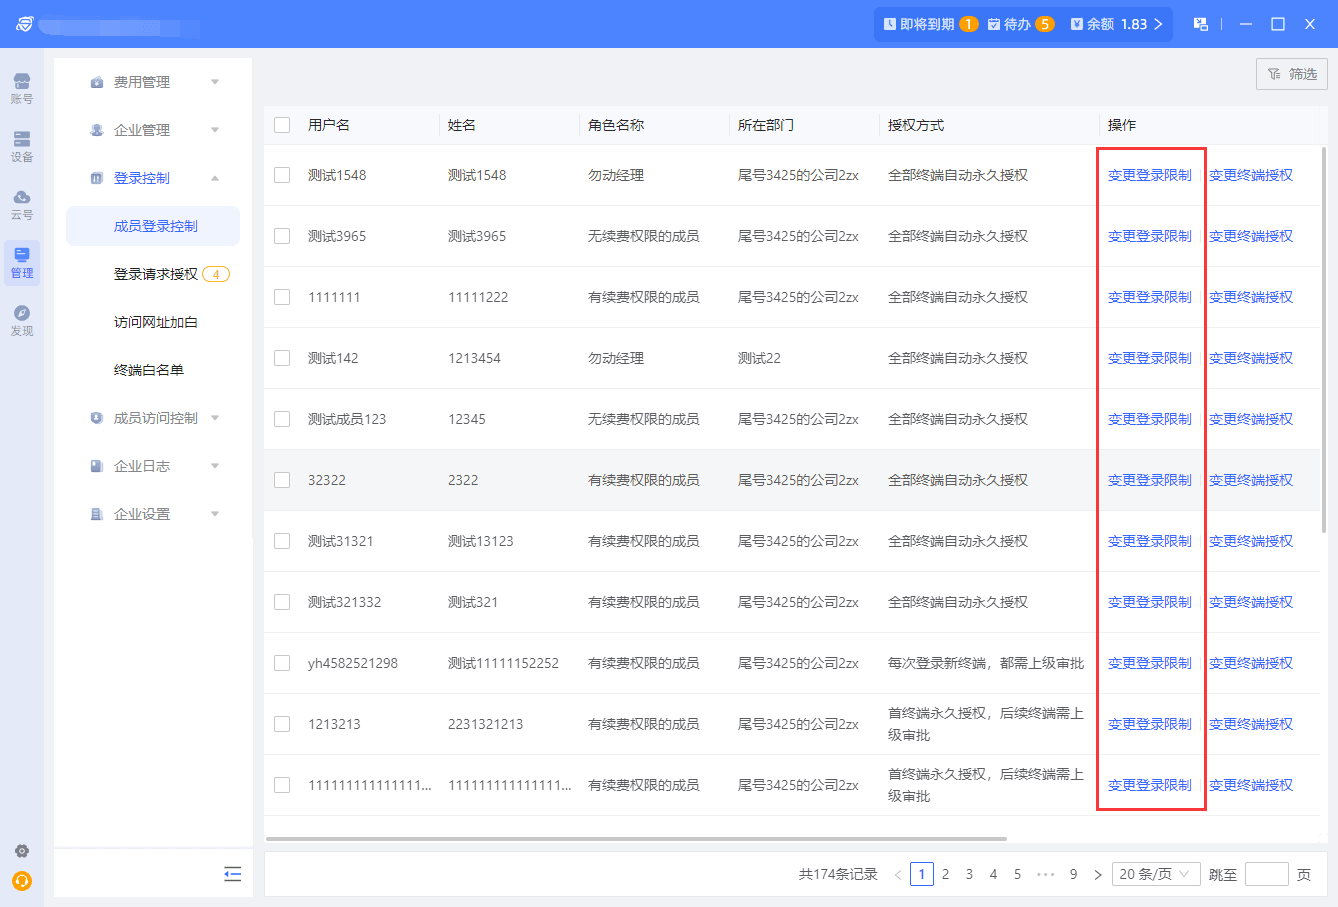Go to the 设备 sidebar icon
This screenshot has height=907, width=1338.
(x=22, y=146)
